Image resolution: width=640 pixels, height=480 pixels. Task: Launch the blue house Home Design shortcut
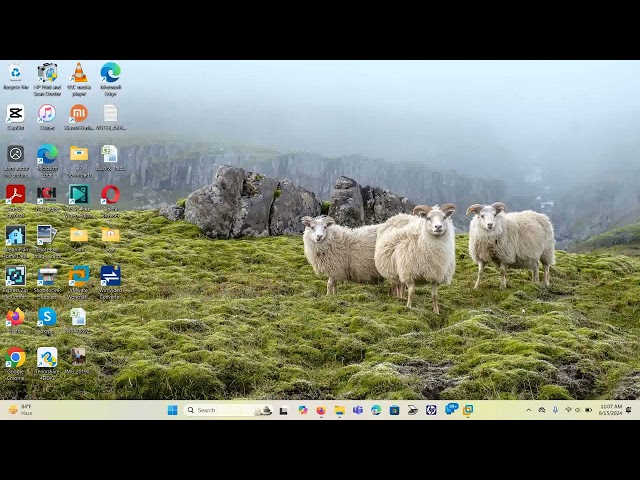(16, 235)
